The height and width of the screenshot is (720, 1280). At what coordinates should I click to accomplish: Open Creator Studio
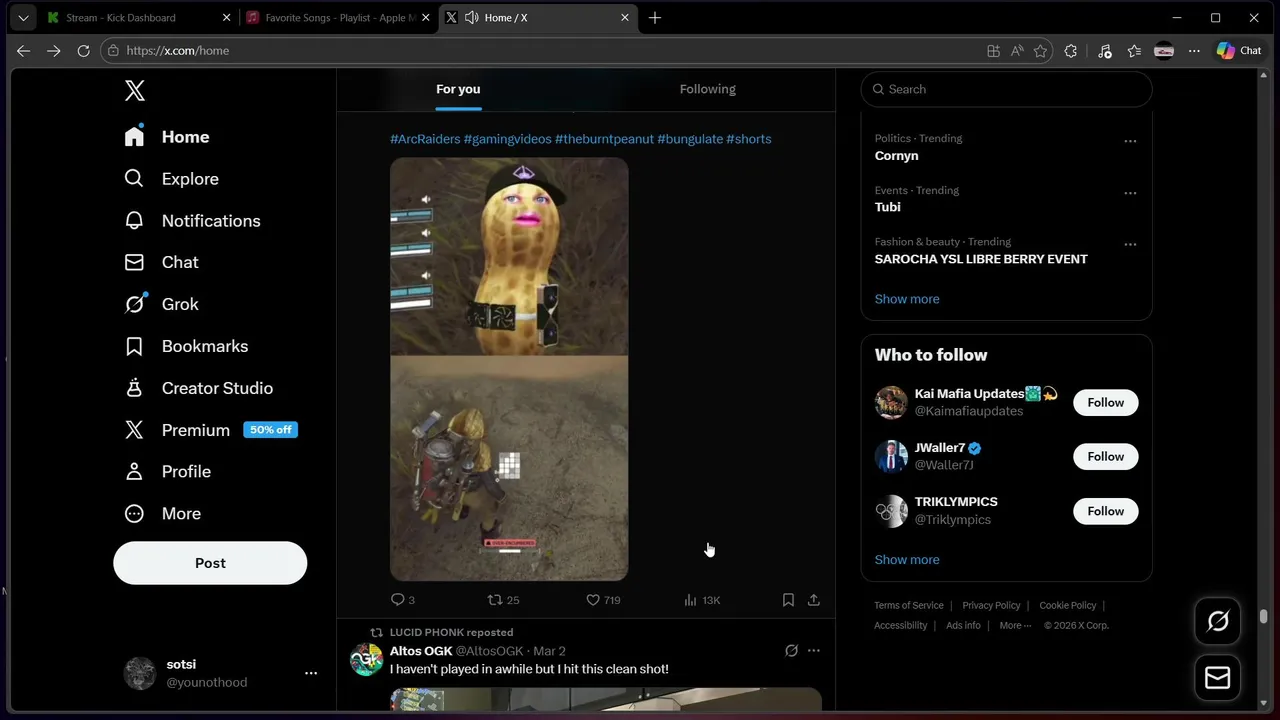point(198,388)
